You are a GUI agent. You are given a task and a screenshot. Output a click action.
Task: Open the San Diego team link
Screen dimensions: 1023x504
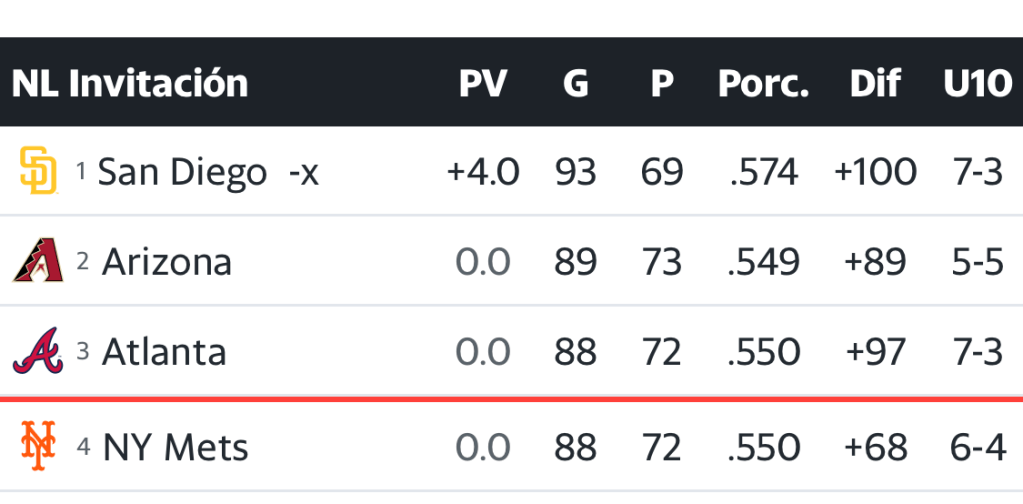point(182,173)
